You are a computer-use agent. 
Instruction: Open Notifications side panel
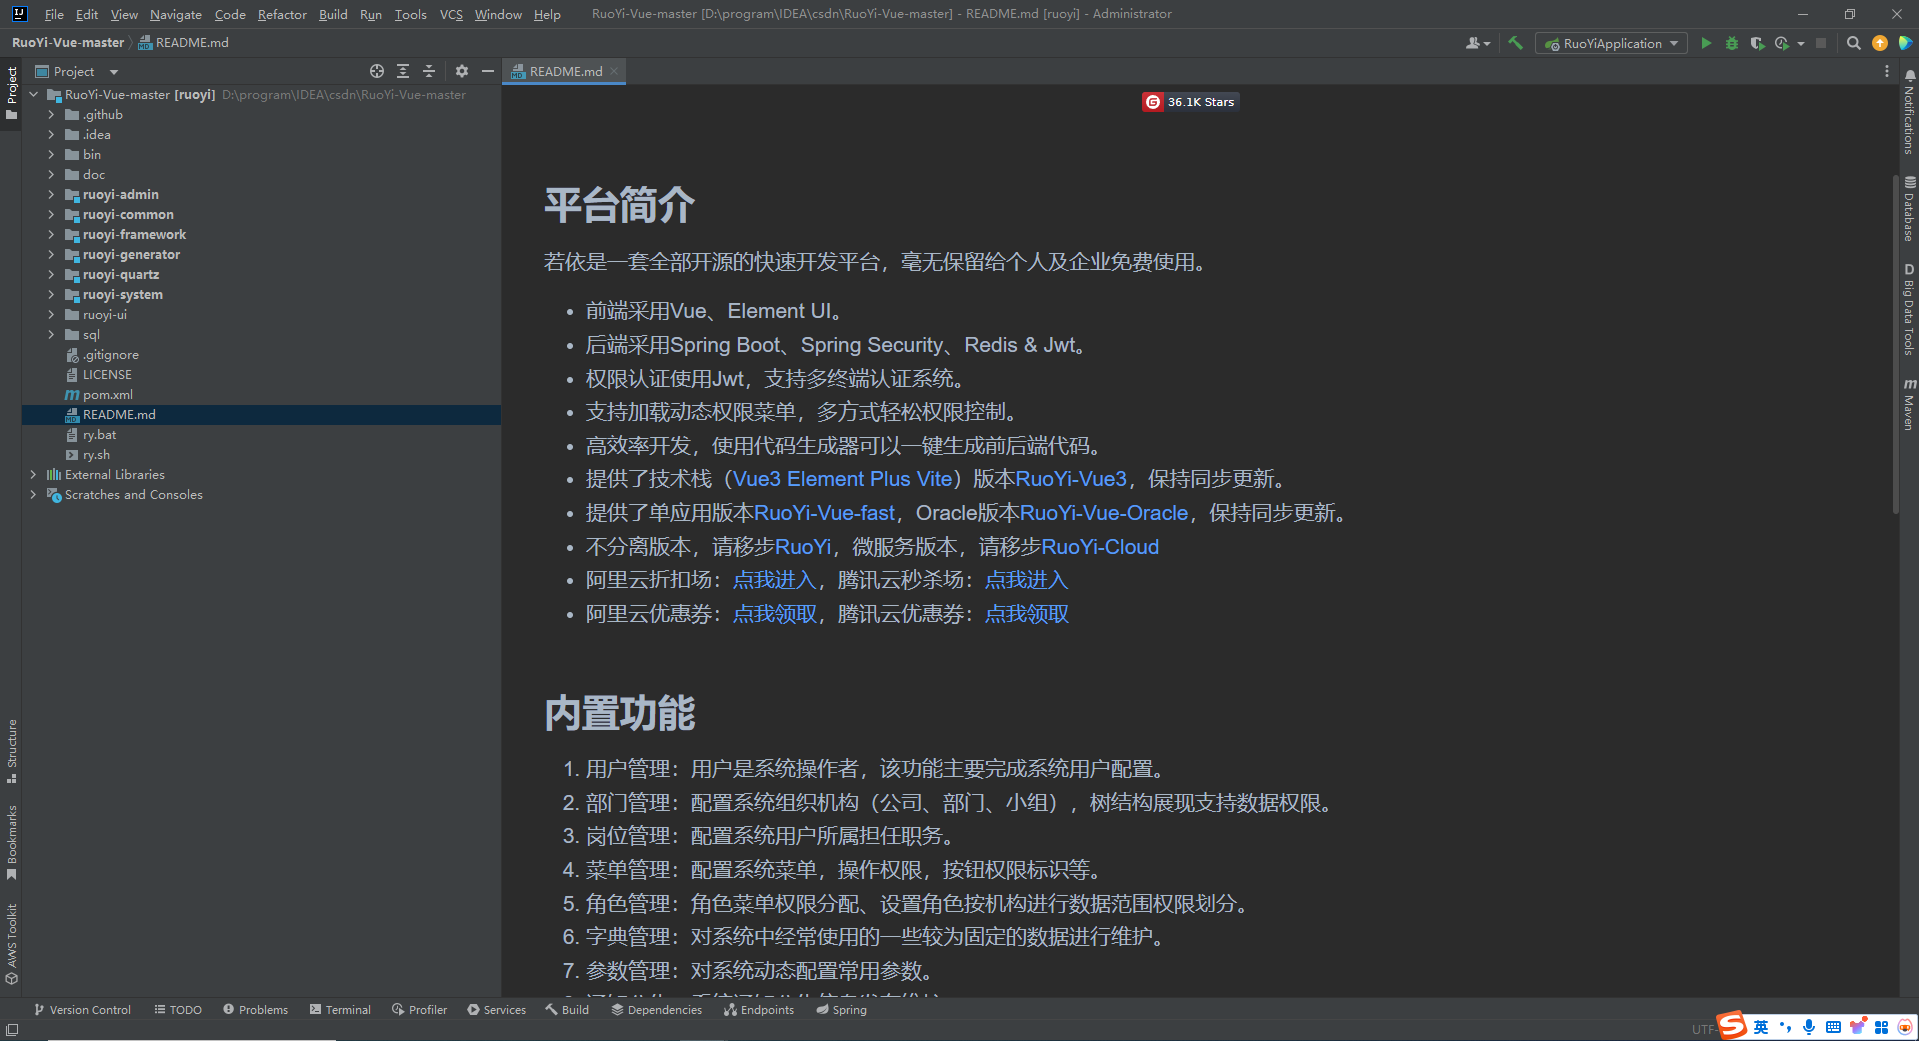click(x=1909, y=111)
